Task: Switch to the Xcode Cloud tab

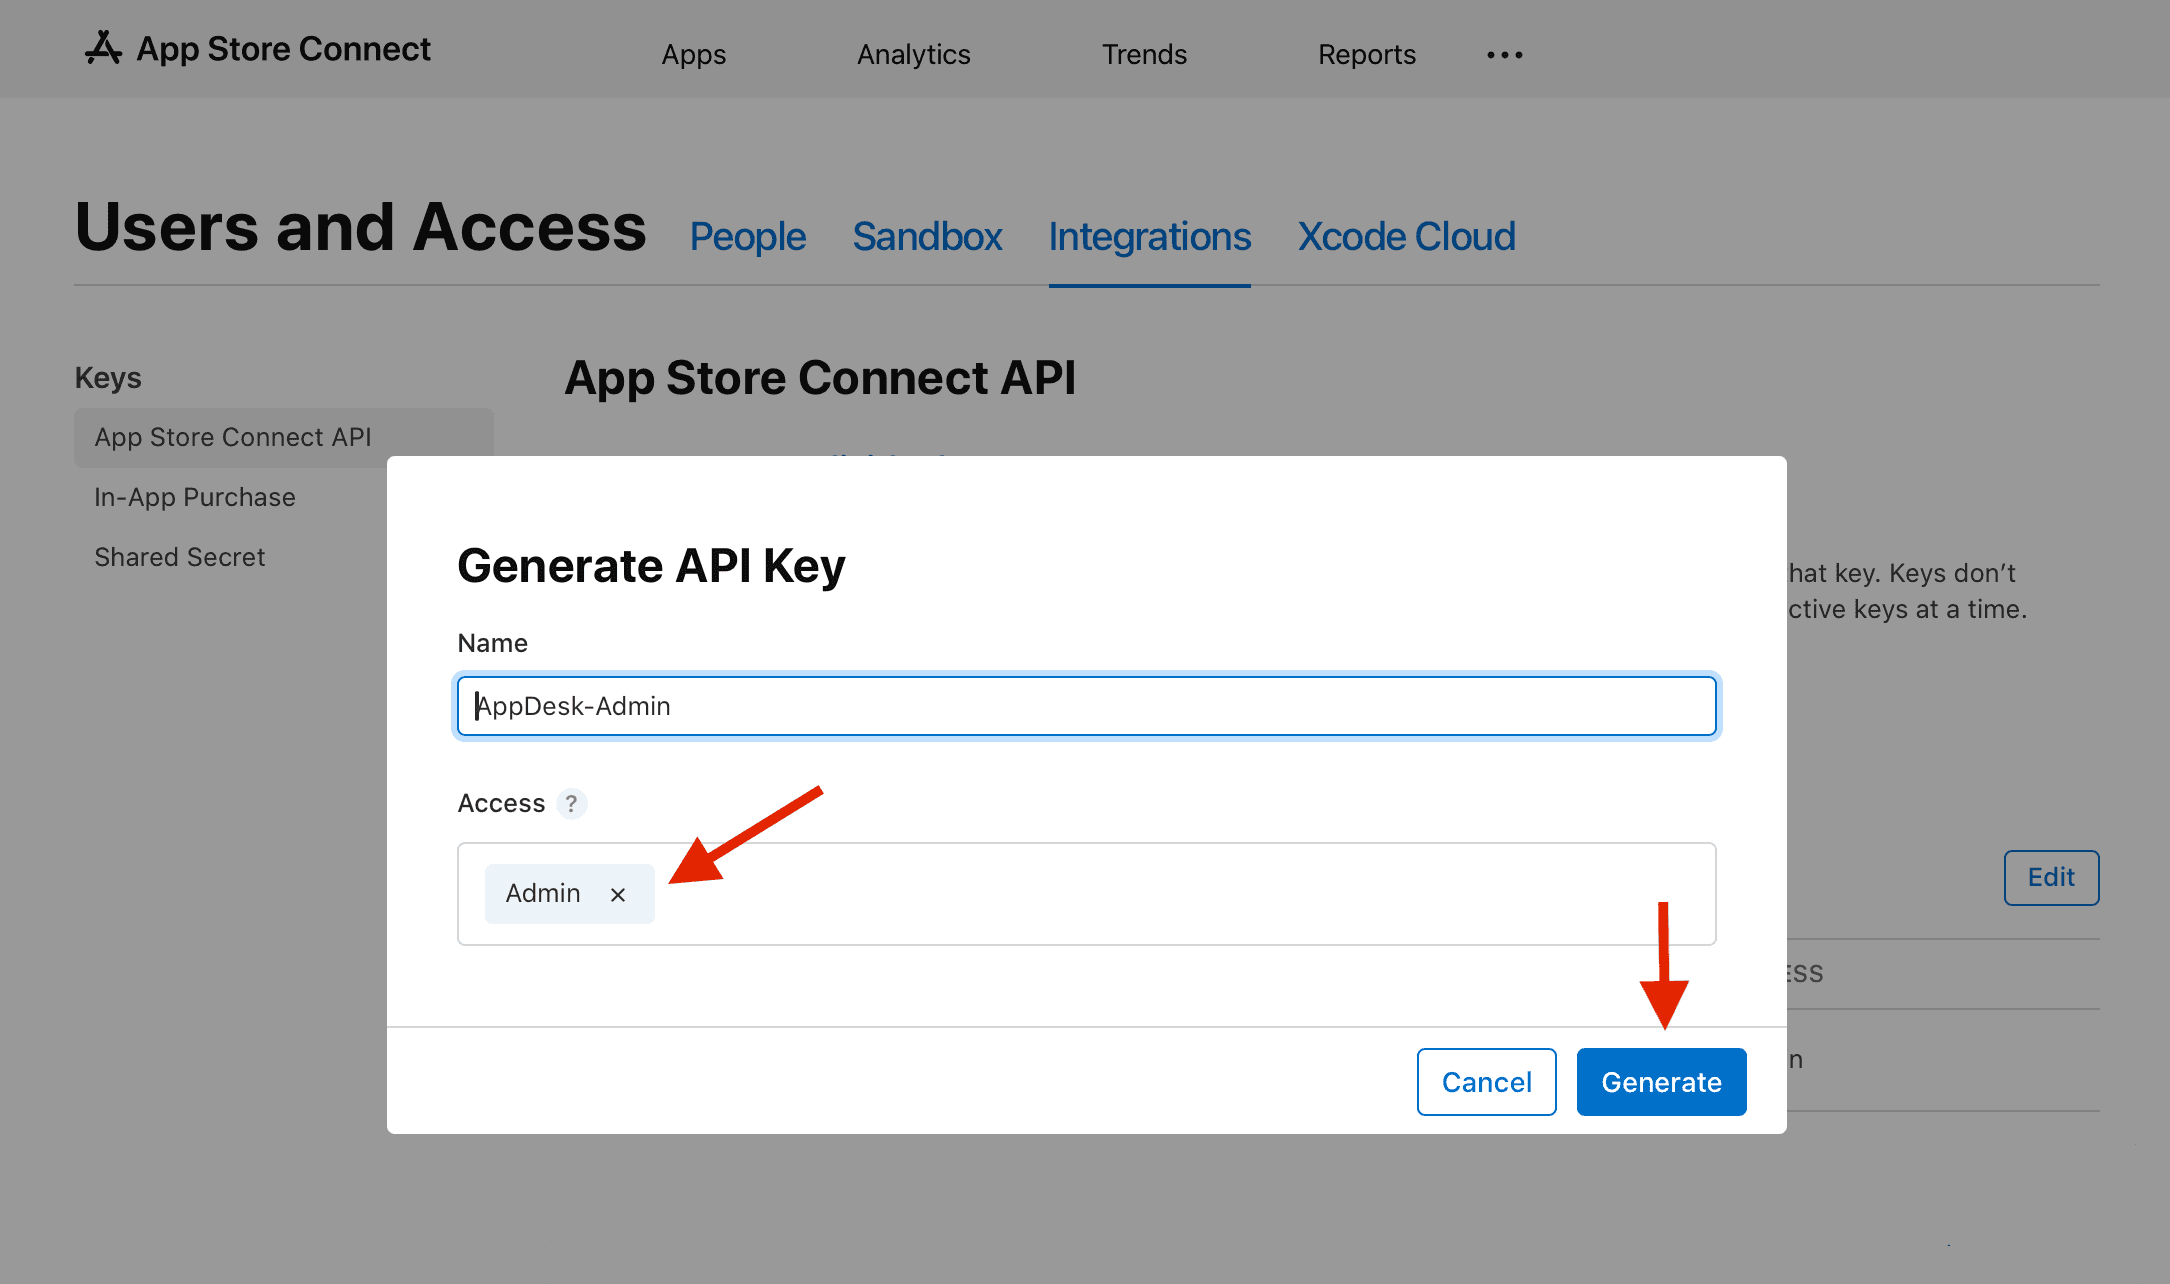Action: pos(1406,237)
